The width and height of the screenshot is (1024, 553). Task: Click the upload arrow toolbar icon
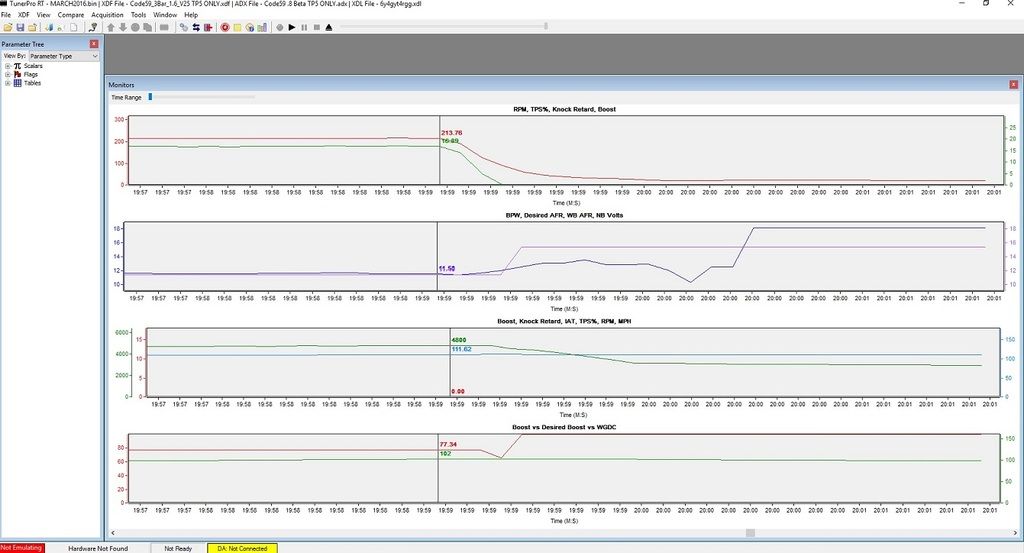(111, 27)
